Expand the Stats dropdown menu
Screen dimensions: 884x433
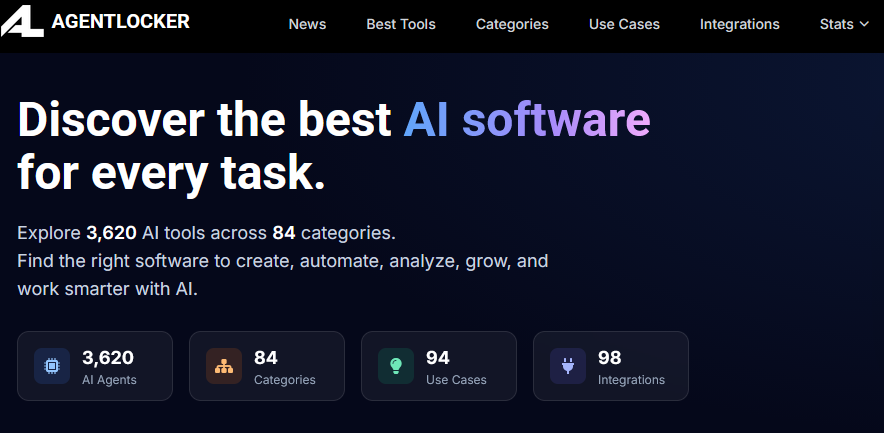[844, 24]
